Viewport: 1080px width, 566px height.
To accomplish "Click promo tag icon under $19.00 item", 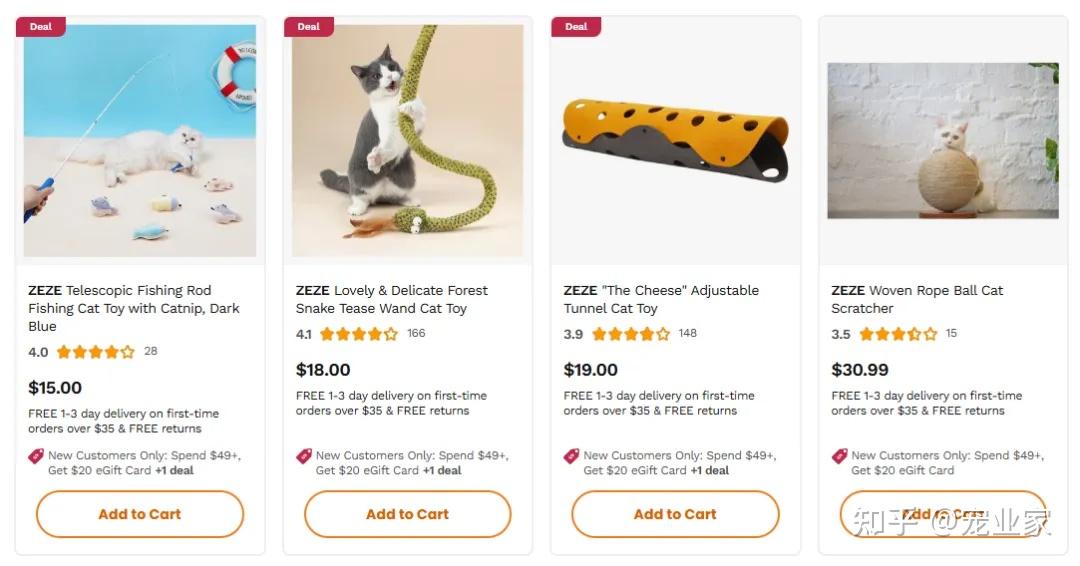I will point(571,456).
